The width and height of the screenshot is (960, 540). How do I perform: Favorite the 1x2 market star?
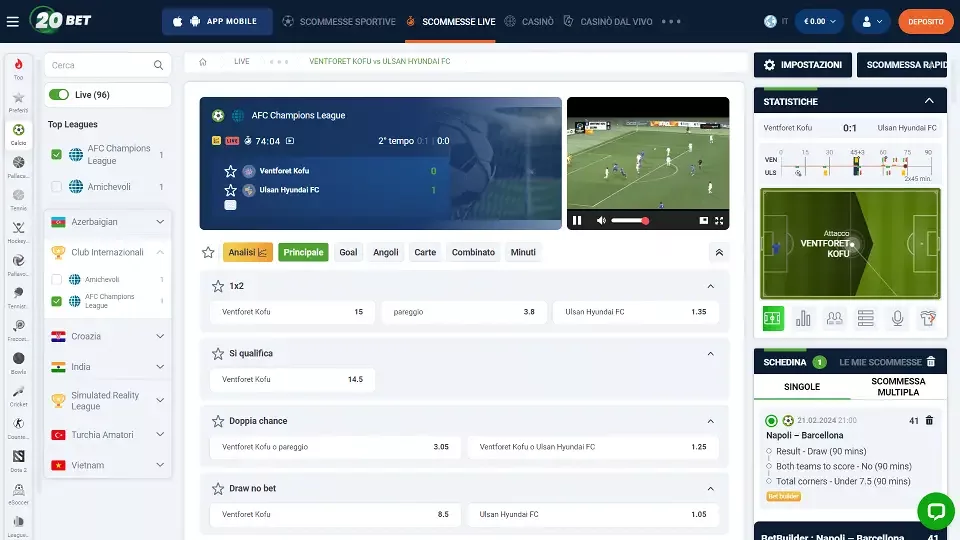[x=218, y=286]
